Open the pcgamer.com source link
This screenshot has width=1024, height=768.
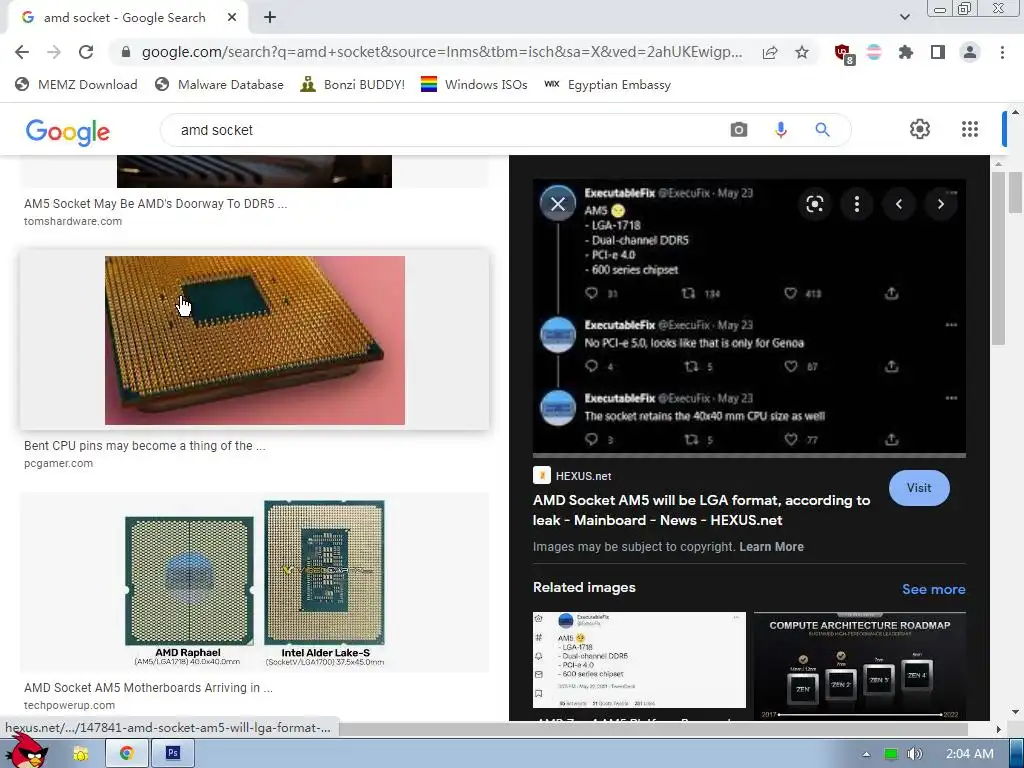[x=58, y=463]
